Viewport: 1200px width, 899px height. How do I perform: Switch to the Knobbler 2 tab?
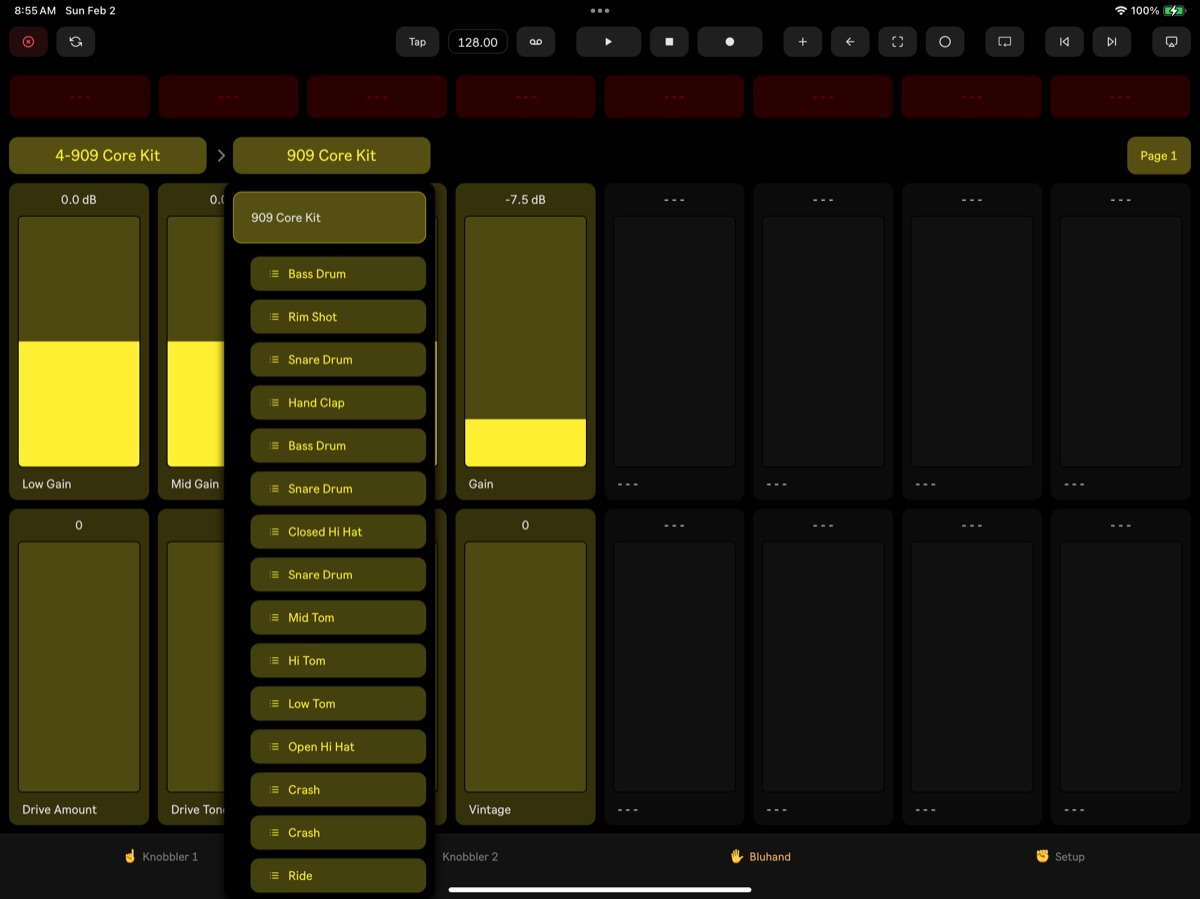(x=470, y=857)
